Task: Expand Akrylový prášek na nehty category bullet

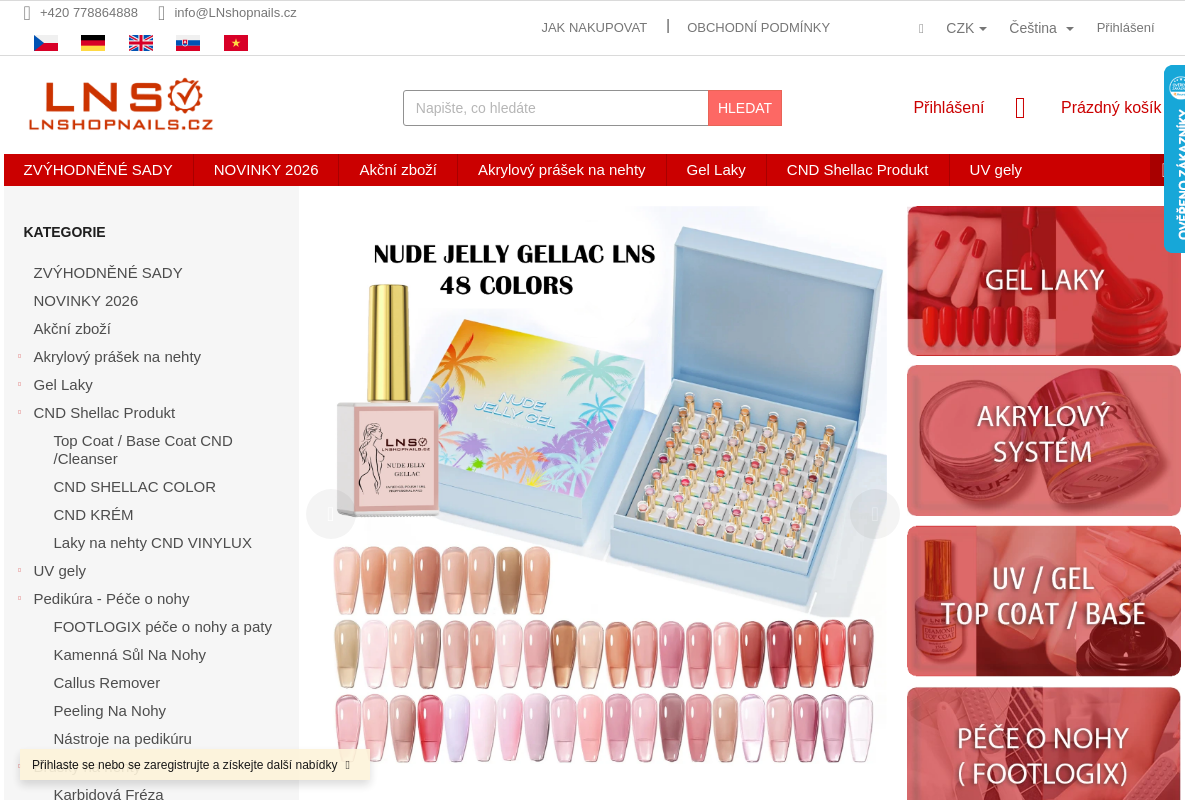Action: pyautogui.click(x=20, y=356)
